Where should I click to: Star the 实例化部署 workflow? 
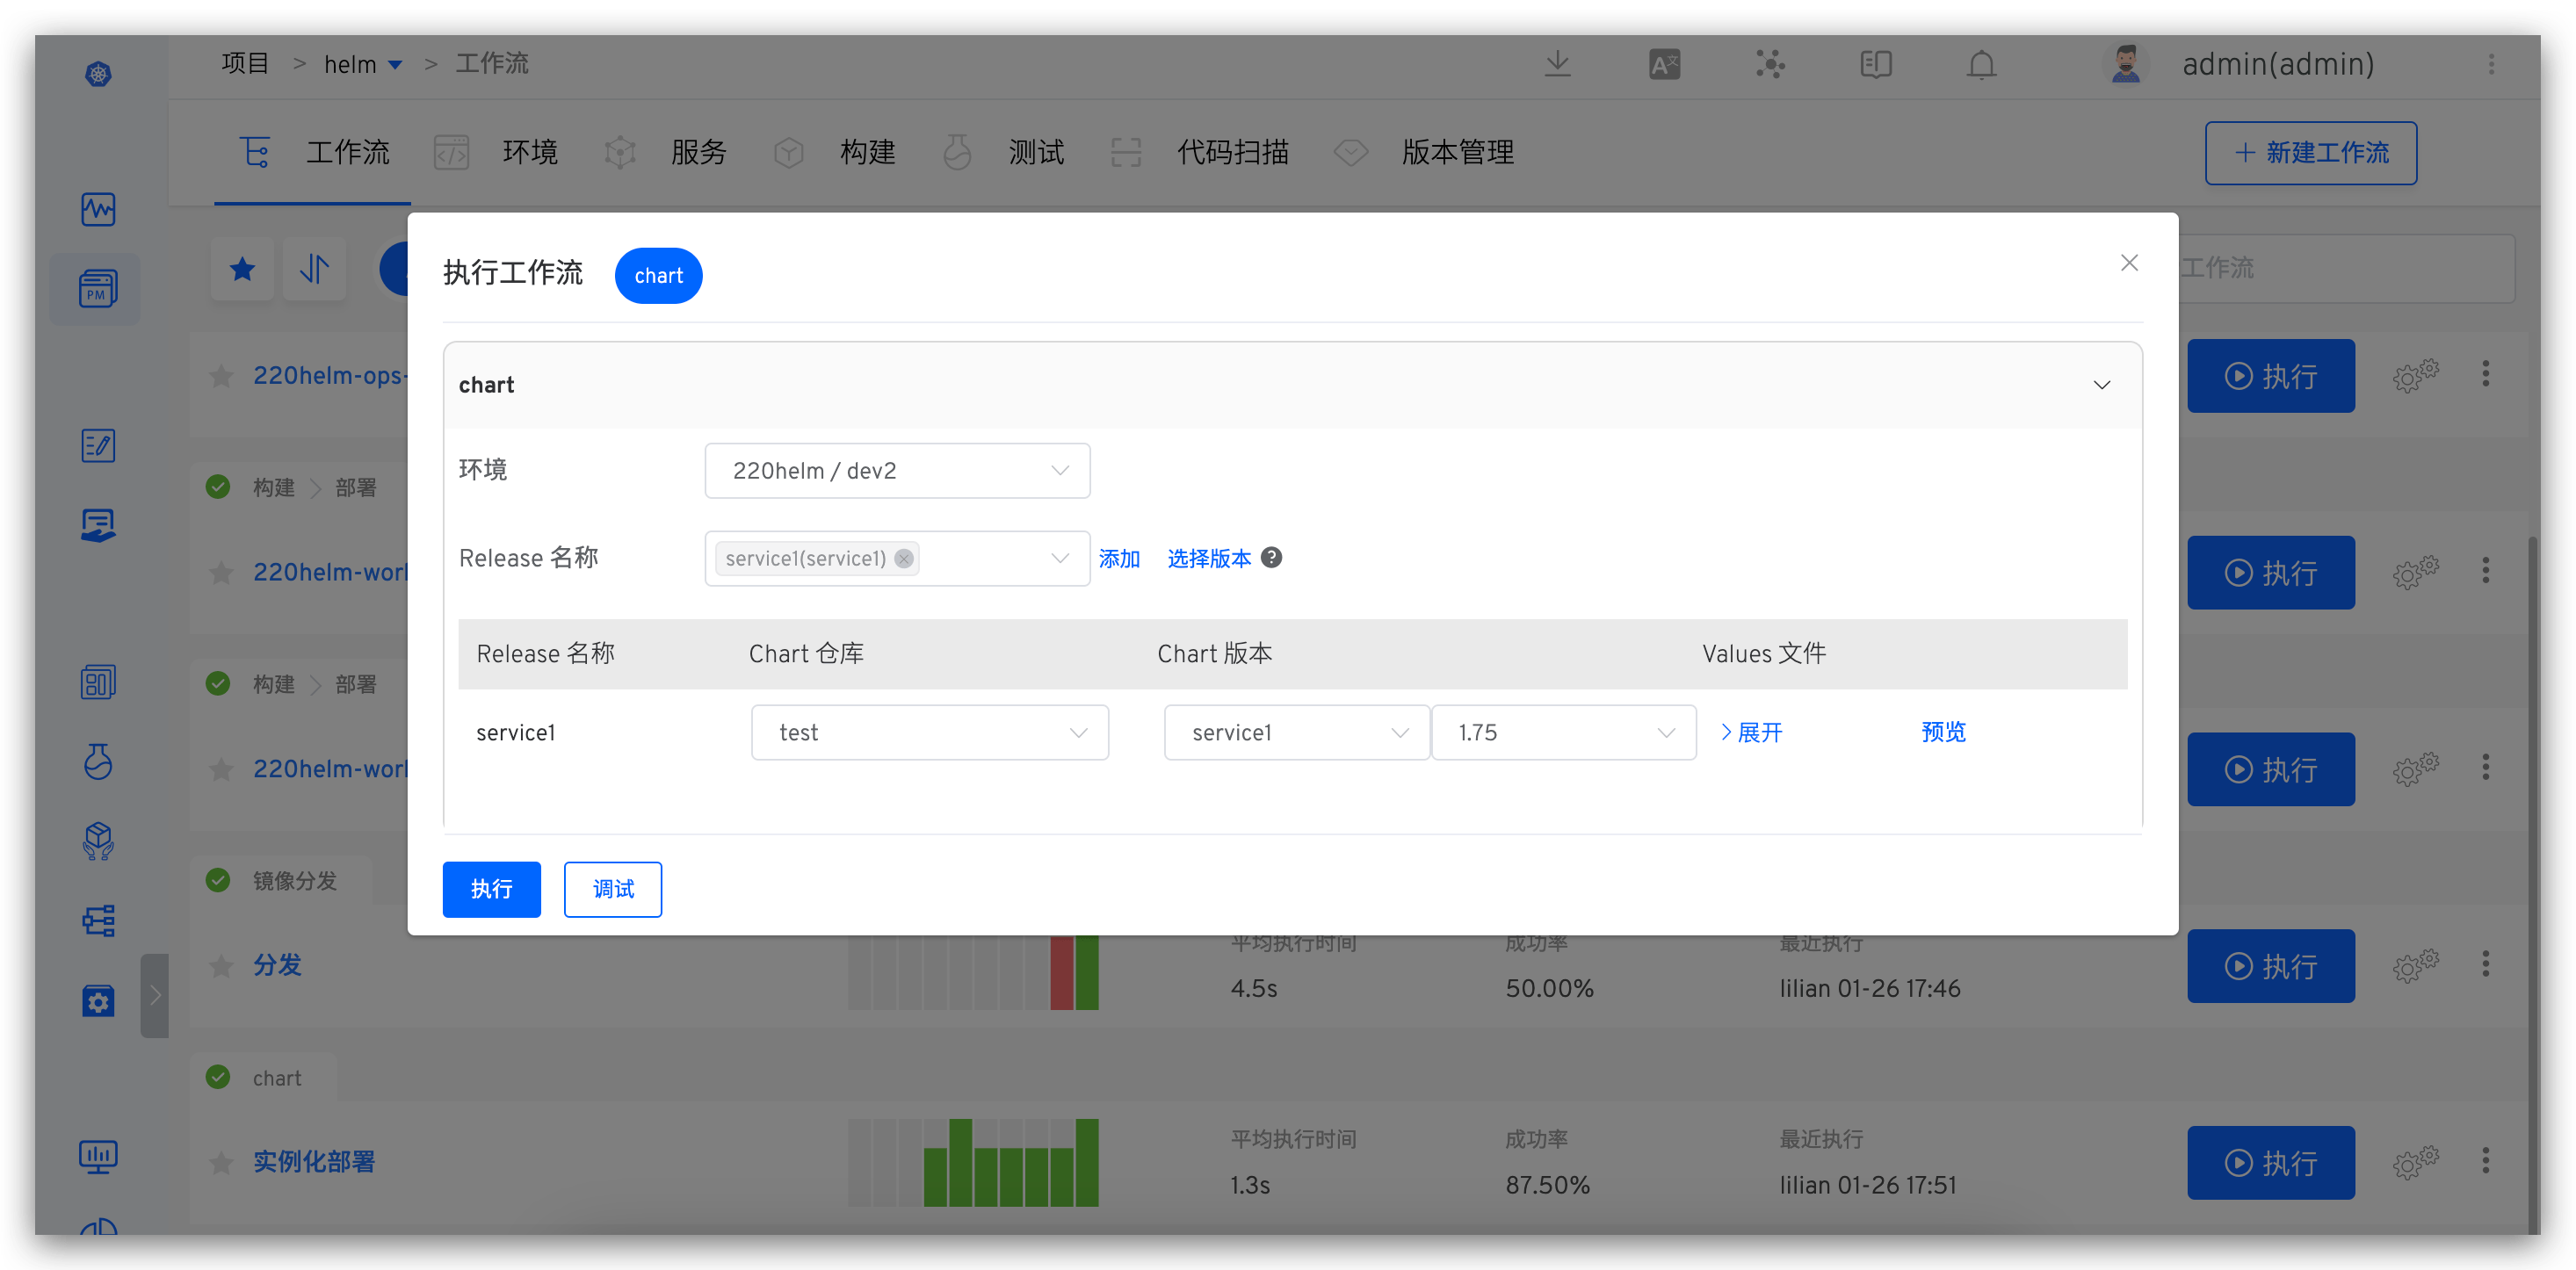pos(221,1162)
